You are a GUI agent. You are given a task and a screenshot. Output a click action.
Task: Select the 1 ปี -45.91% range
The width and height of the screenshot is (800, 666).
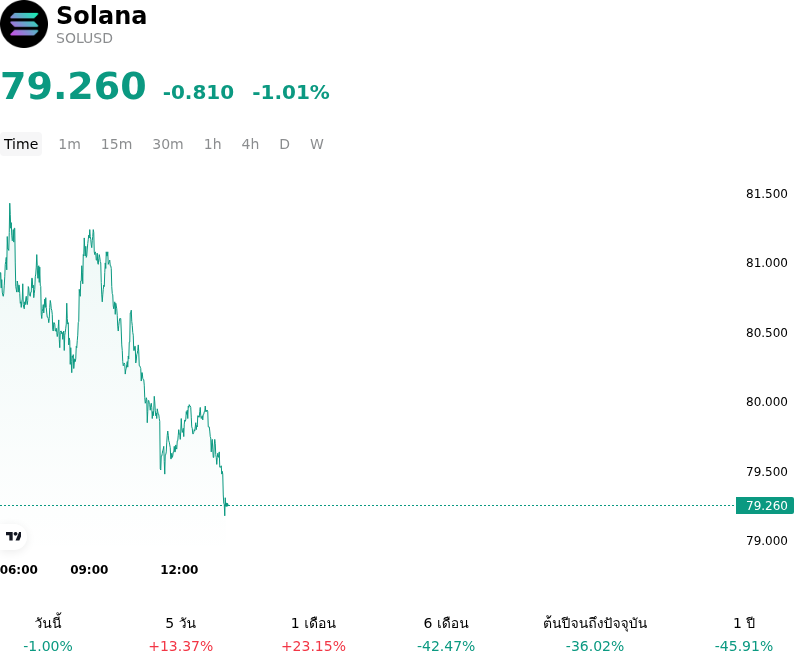click(744, 634)
